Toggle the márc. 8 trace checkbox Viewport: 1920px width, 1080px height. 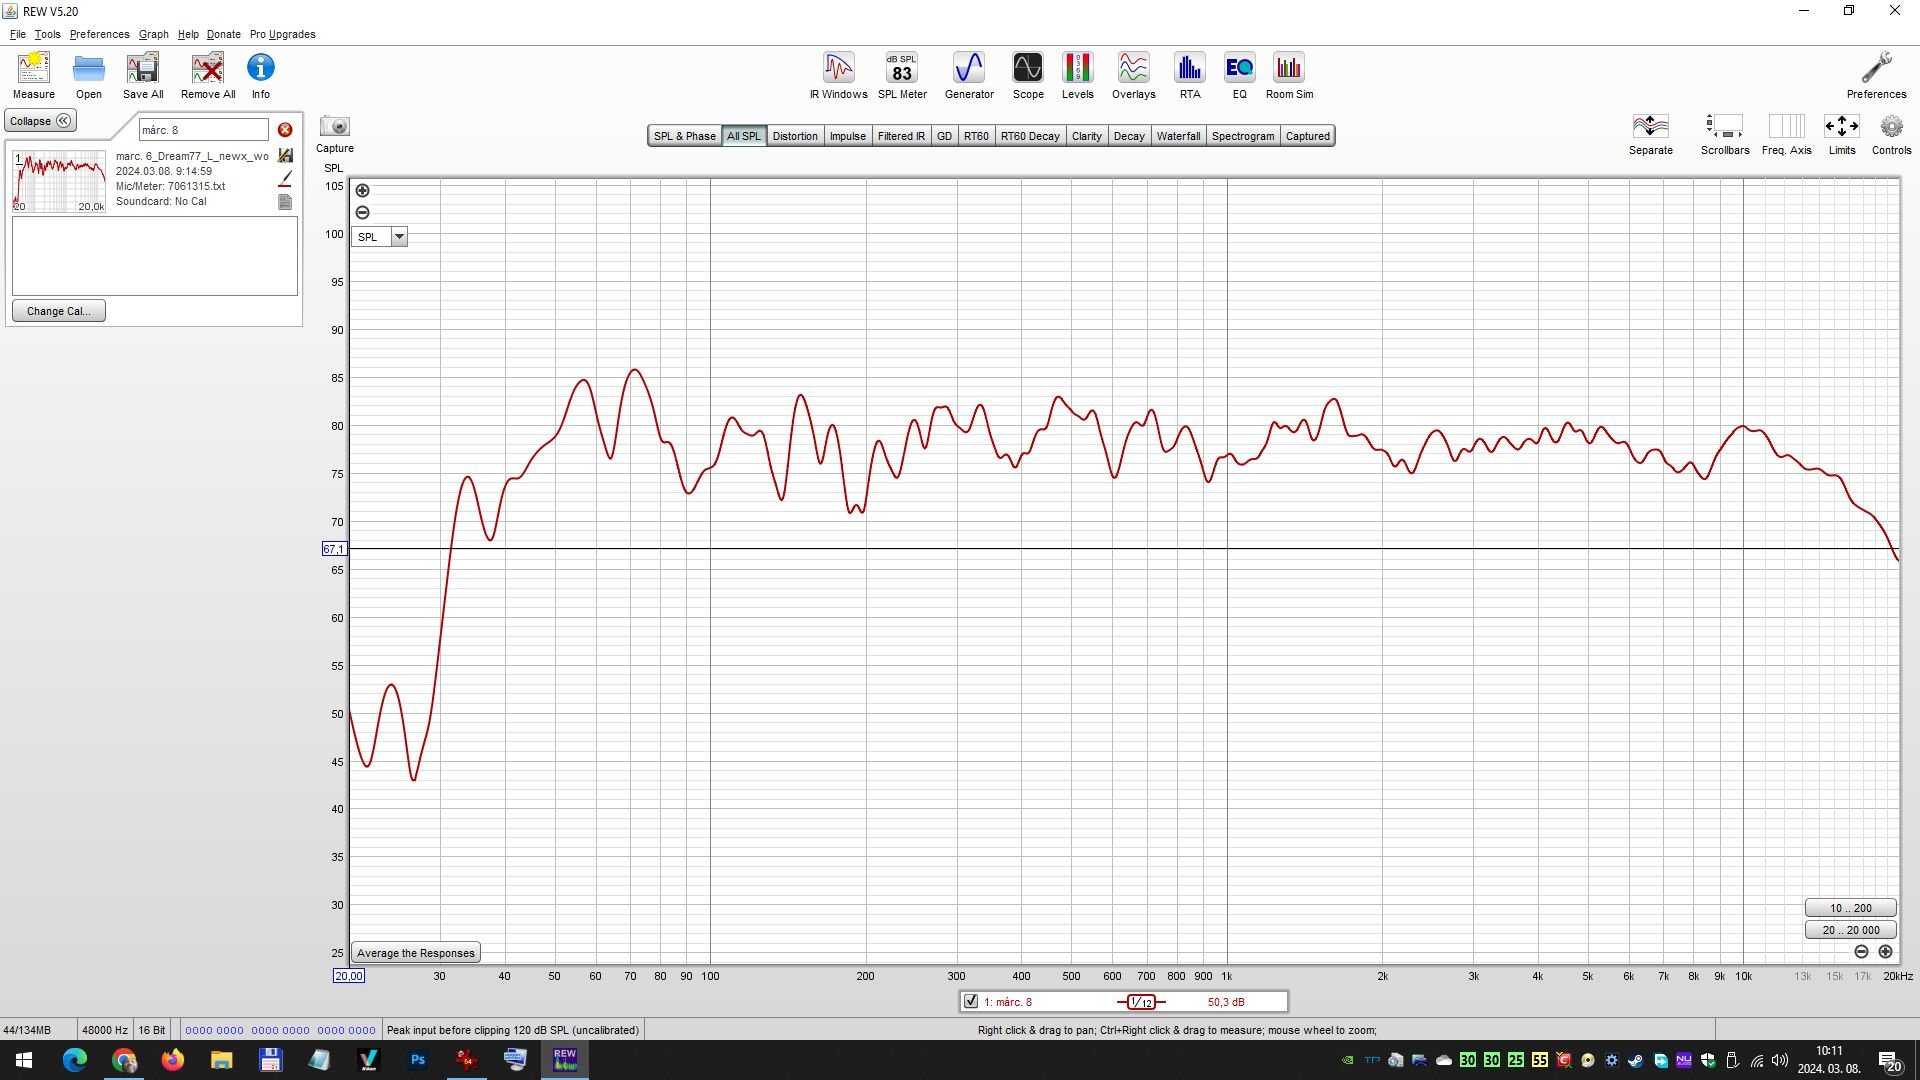pos(970,1001)
